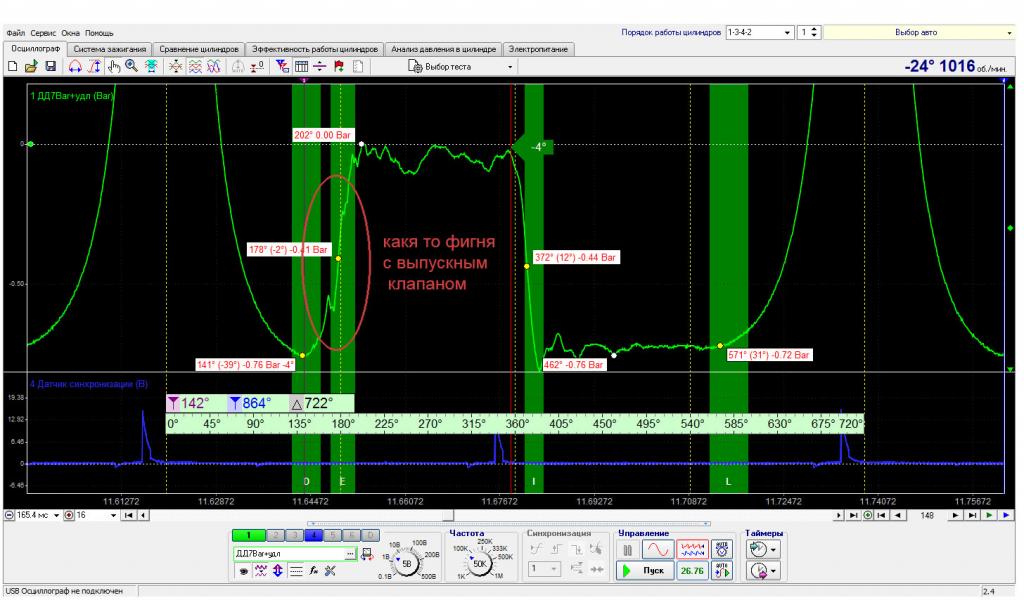This screenshot has height=600, width=1024.
Task: Switch to the Сравнение цилиндров tab
Action: [199, 49]
